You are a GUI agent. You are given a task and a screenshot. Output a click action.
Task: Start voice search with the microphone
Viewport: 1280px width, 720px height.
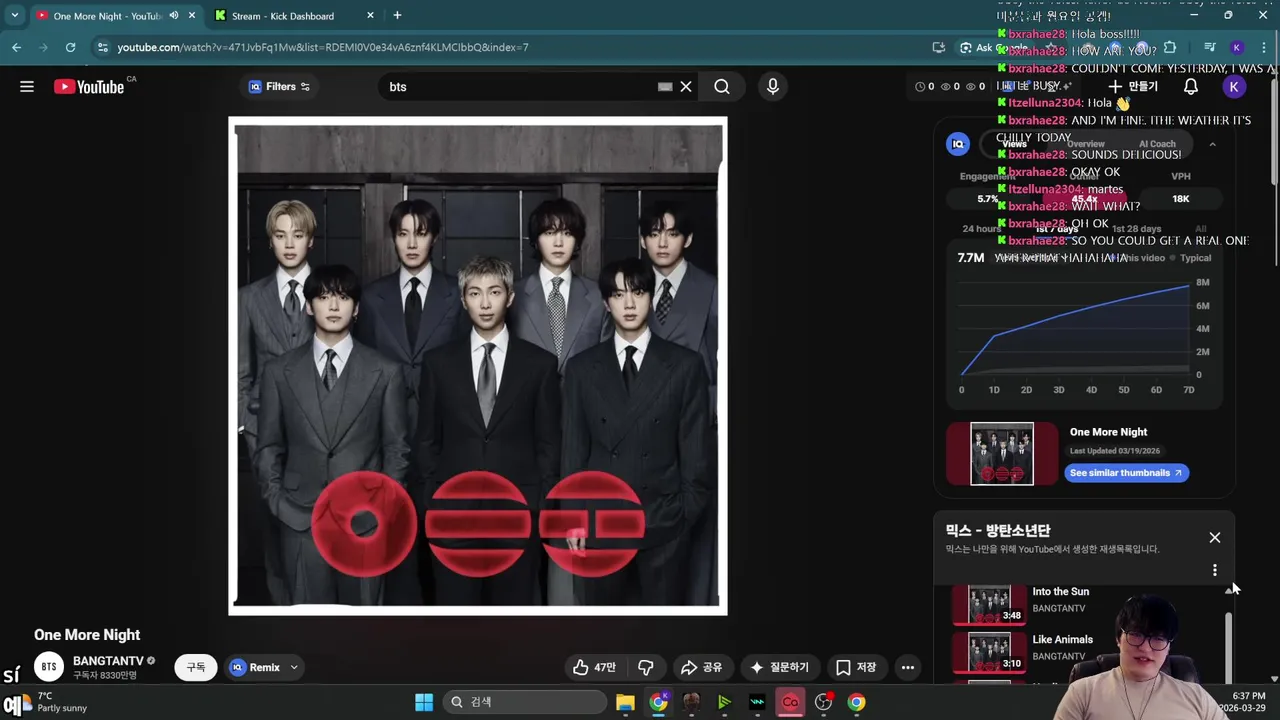point(772,87)
